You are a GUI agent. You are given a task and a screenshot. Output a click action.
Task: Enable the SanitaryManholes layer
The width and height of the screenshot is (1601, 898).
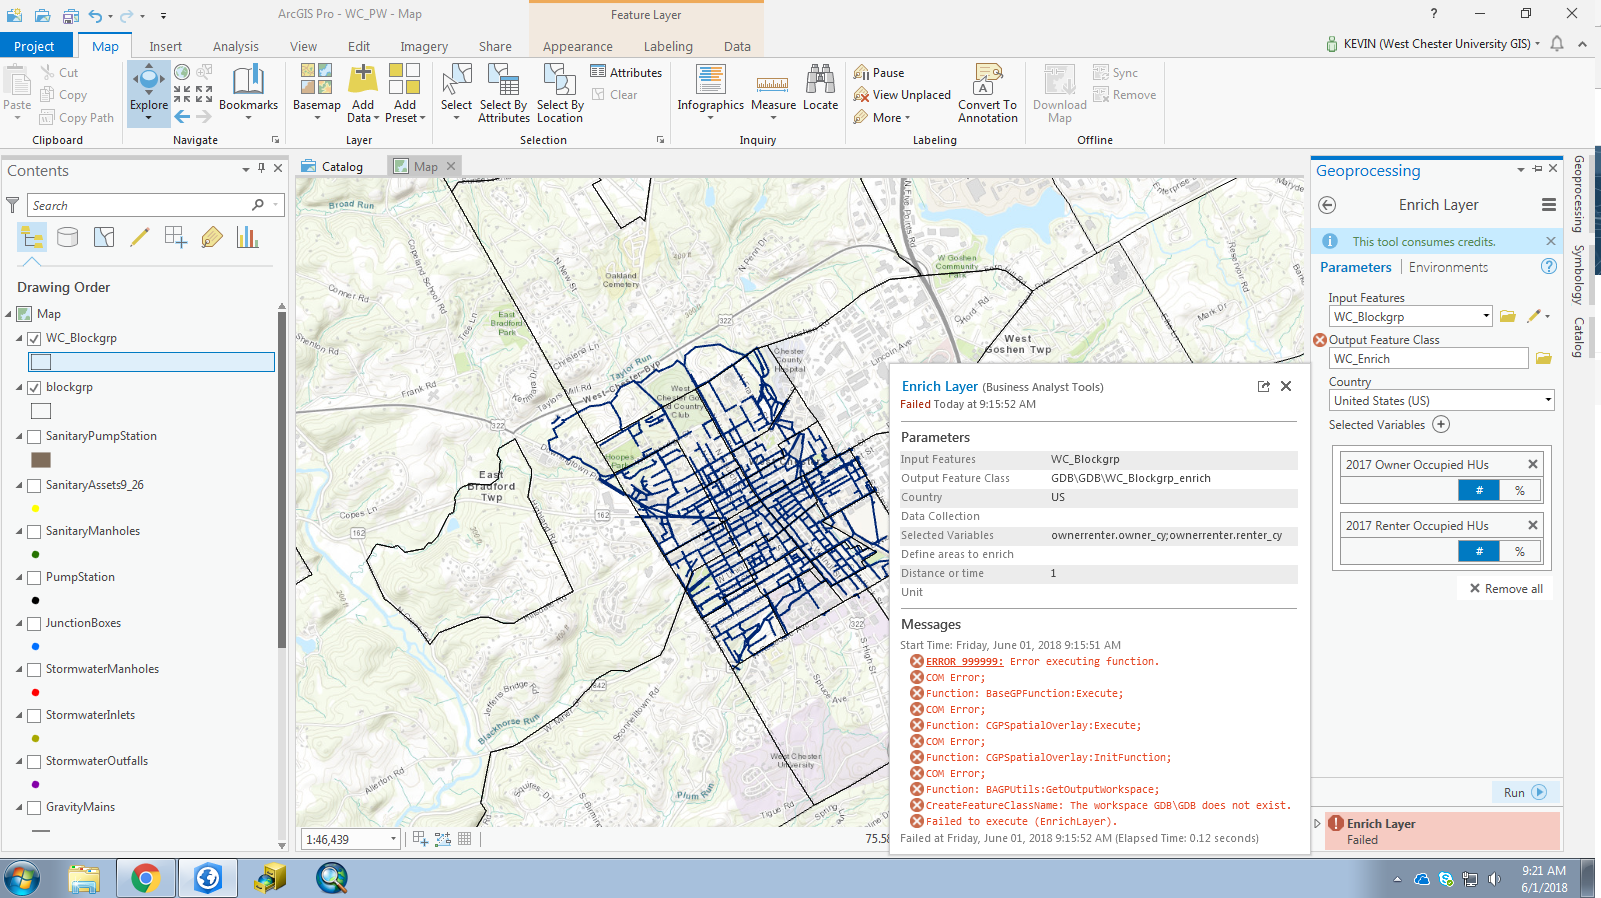coord(35,532)
